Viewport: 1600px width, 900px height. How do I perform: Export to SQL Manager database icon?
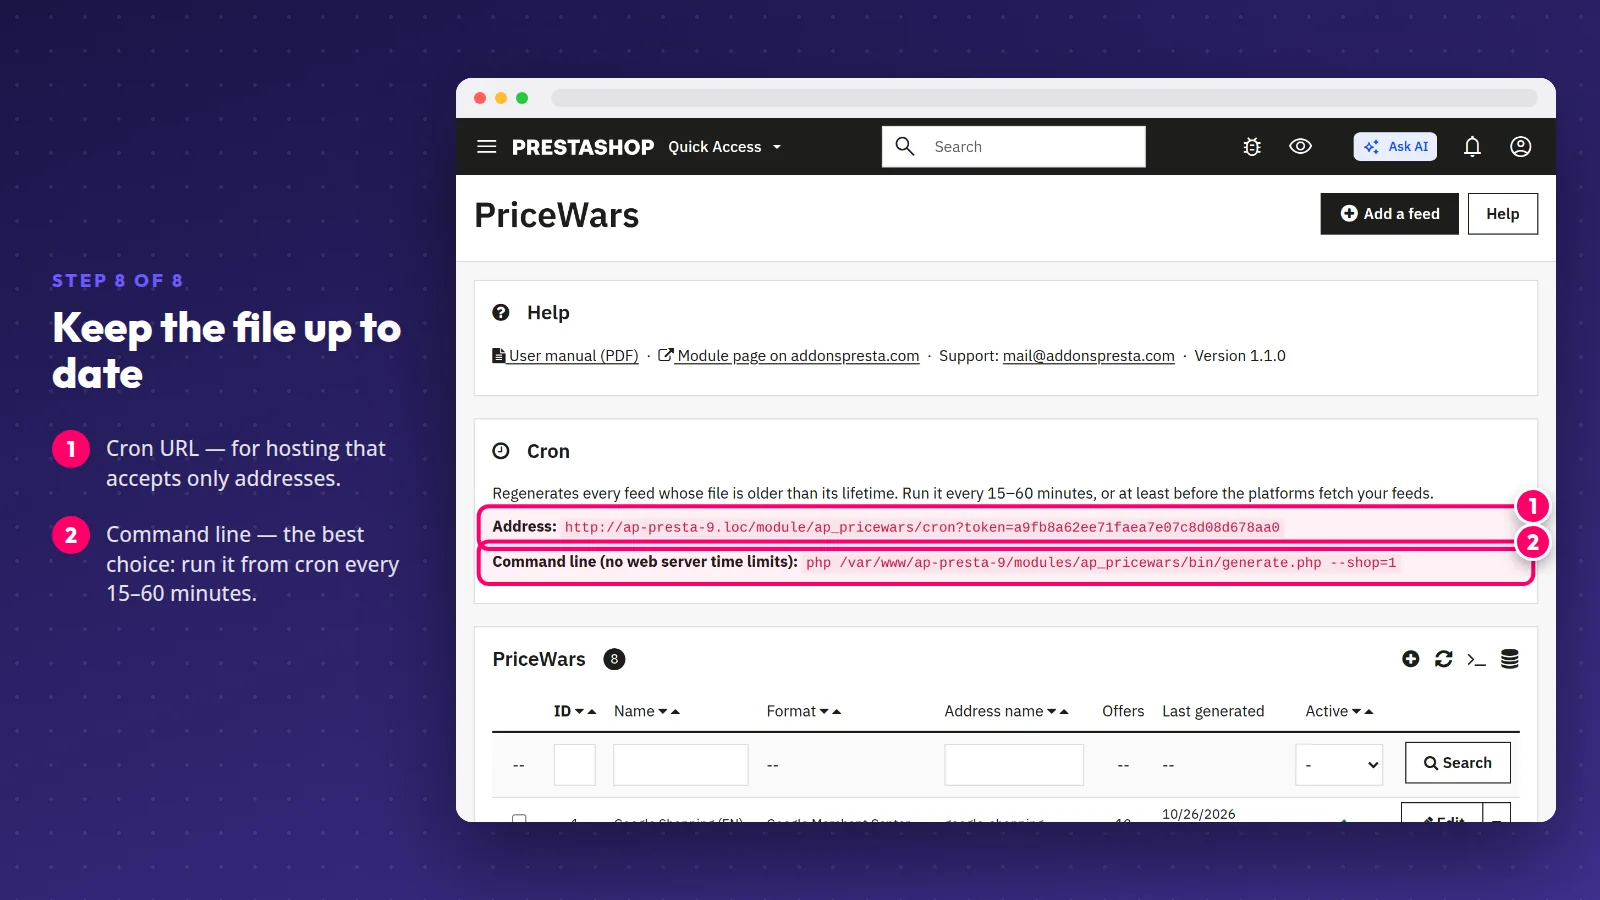pos(1510,659)
